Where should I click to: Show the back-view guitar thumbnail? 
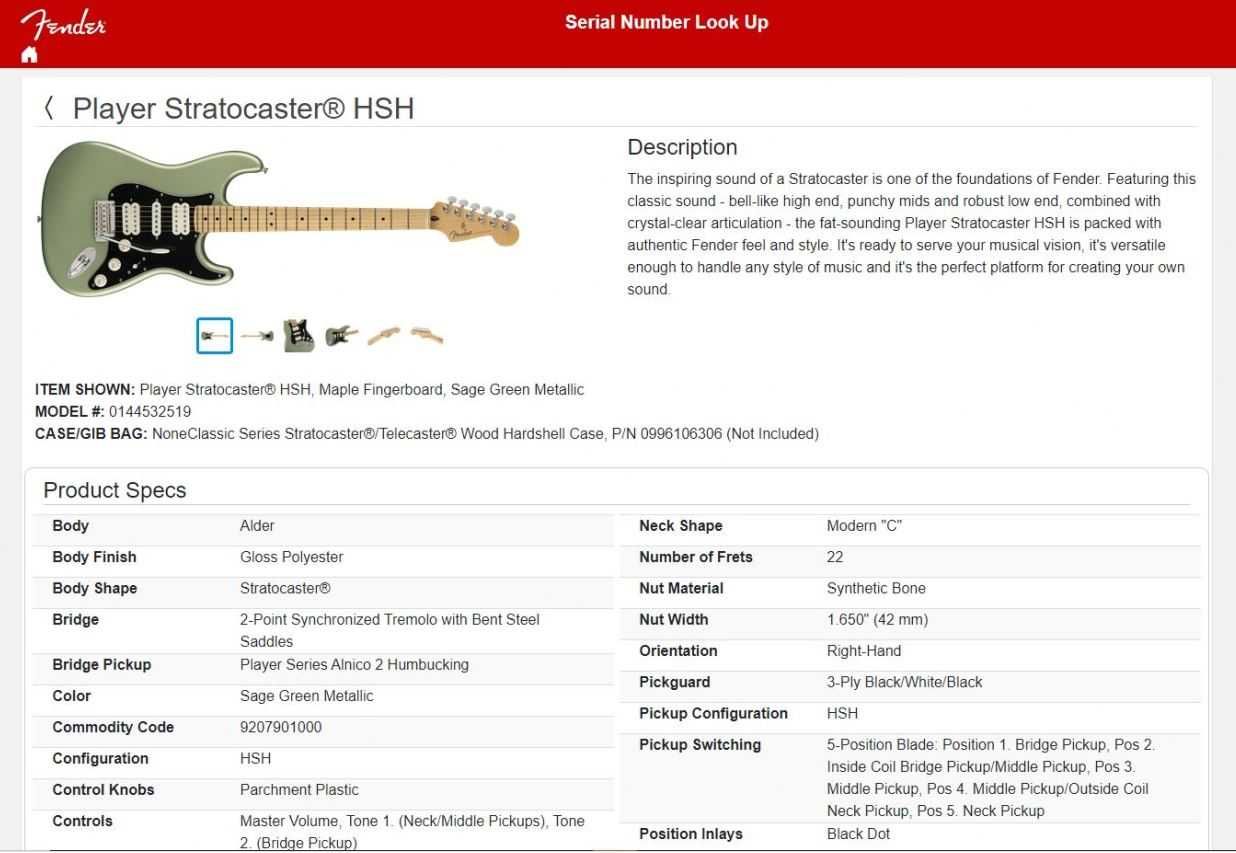pyautogui.click(x=257, y=336)
